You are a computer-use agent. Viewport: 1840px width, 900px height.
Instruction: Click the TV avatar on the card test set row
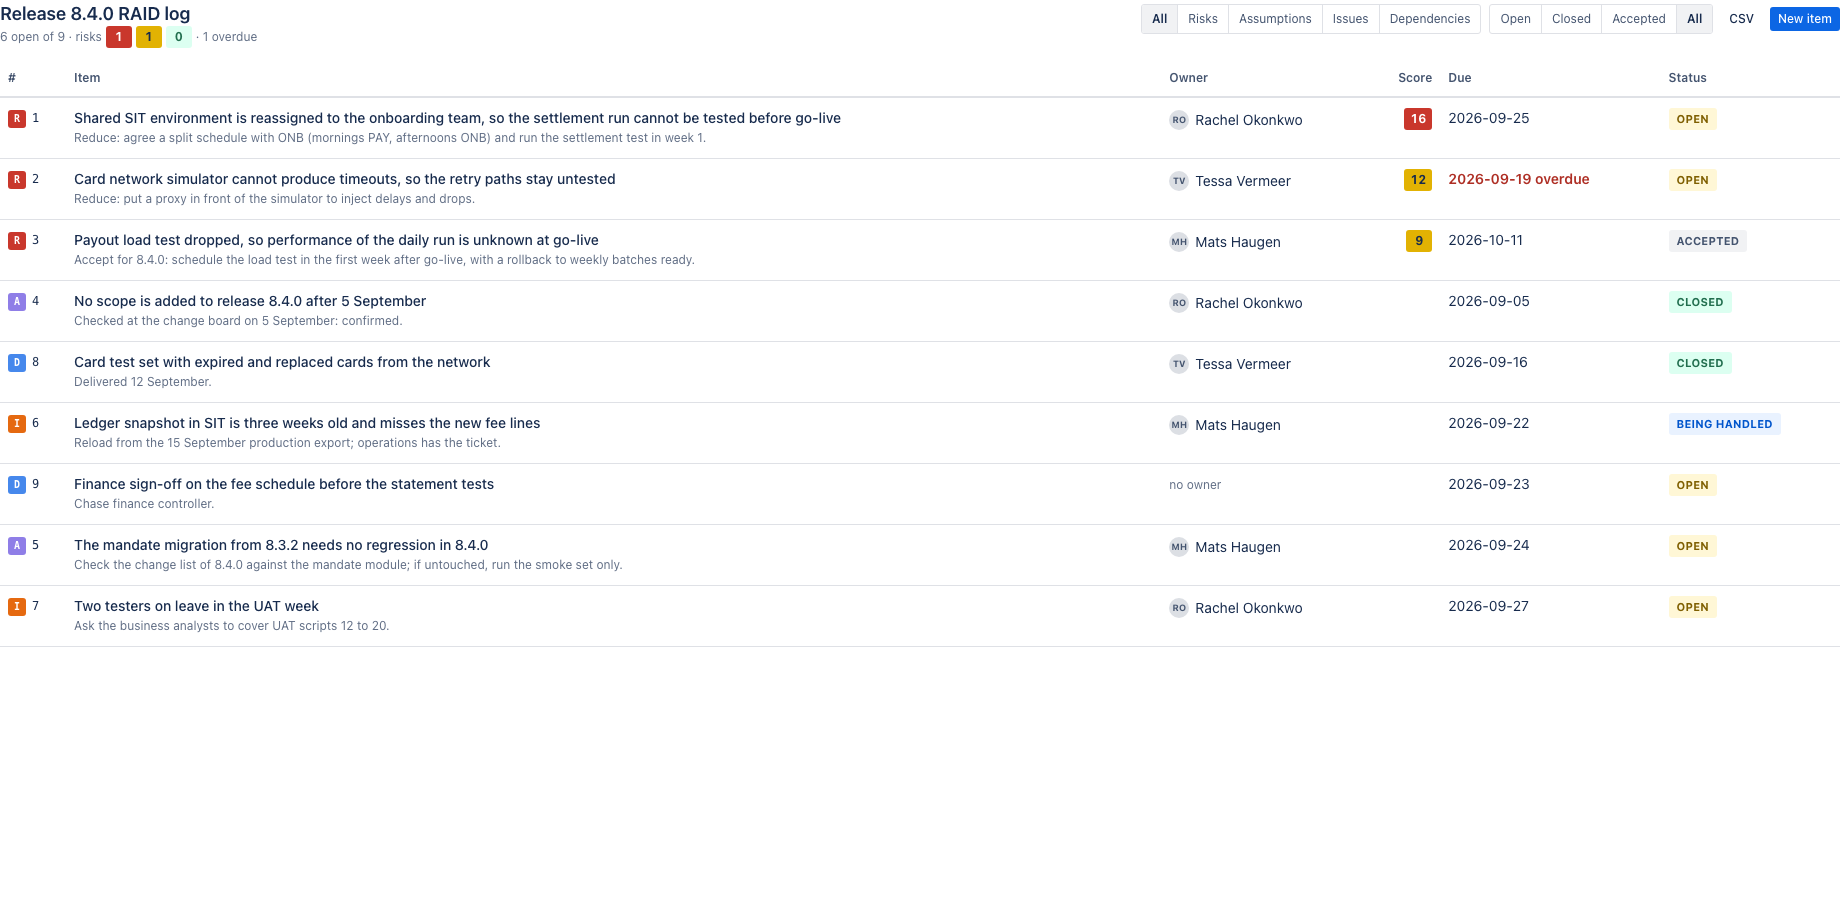[x=1179, y=364]
